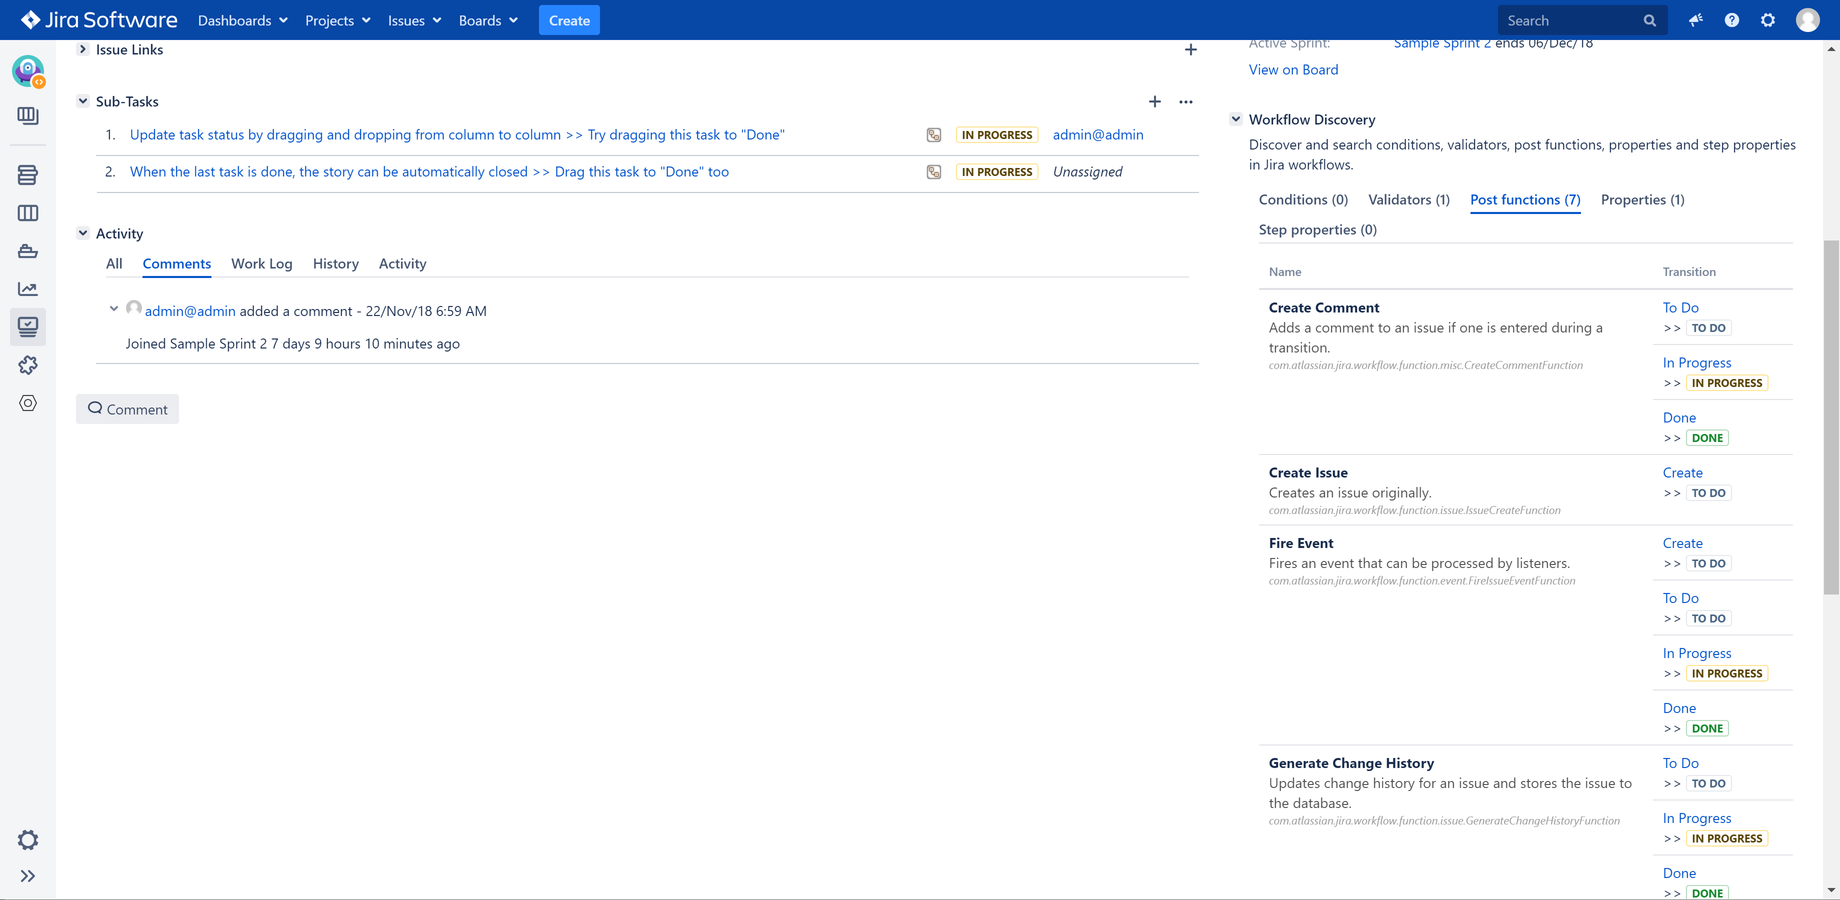Open the View on Board link
This screenshot has width=1840, height=900.
(1293, 70)
